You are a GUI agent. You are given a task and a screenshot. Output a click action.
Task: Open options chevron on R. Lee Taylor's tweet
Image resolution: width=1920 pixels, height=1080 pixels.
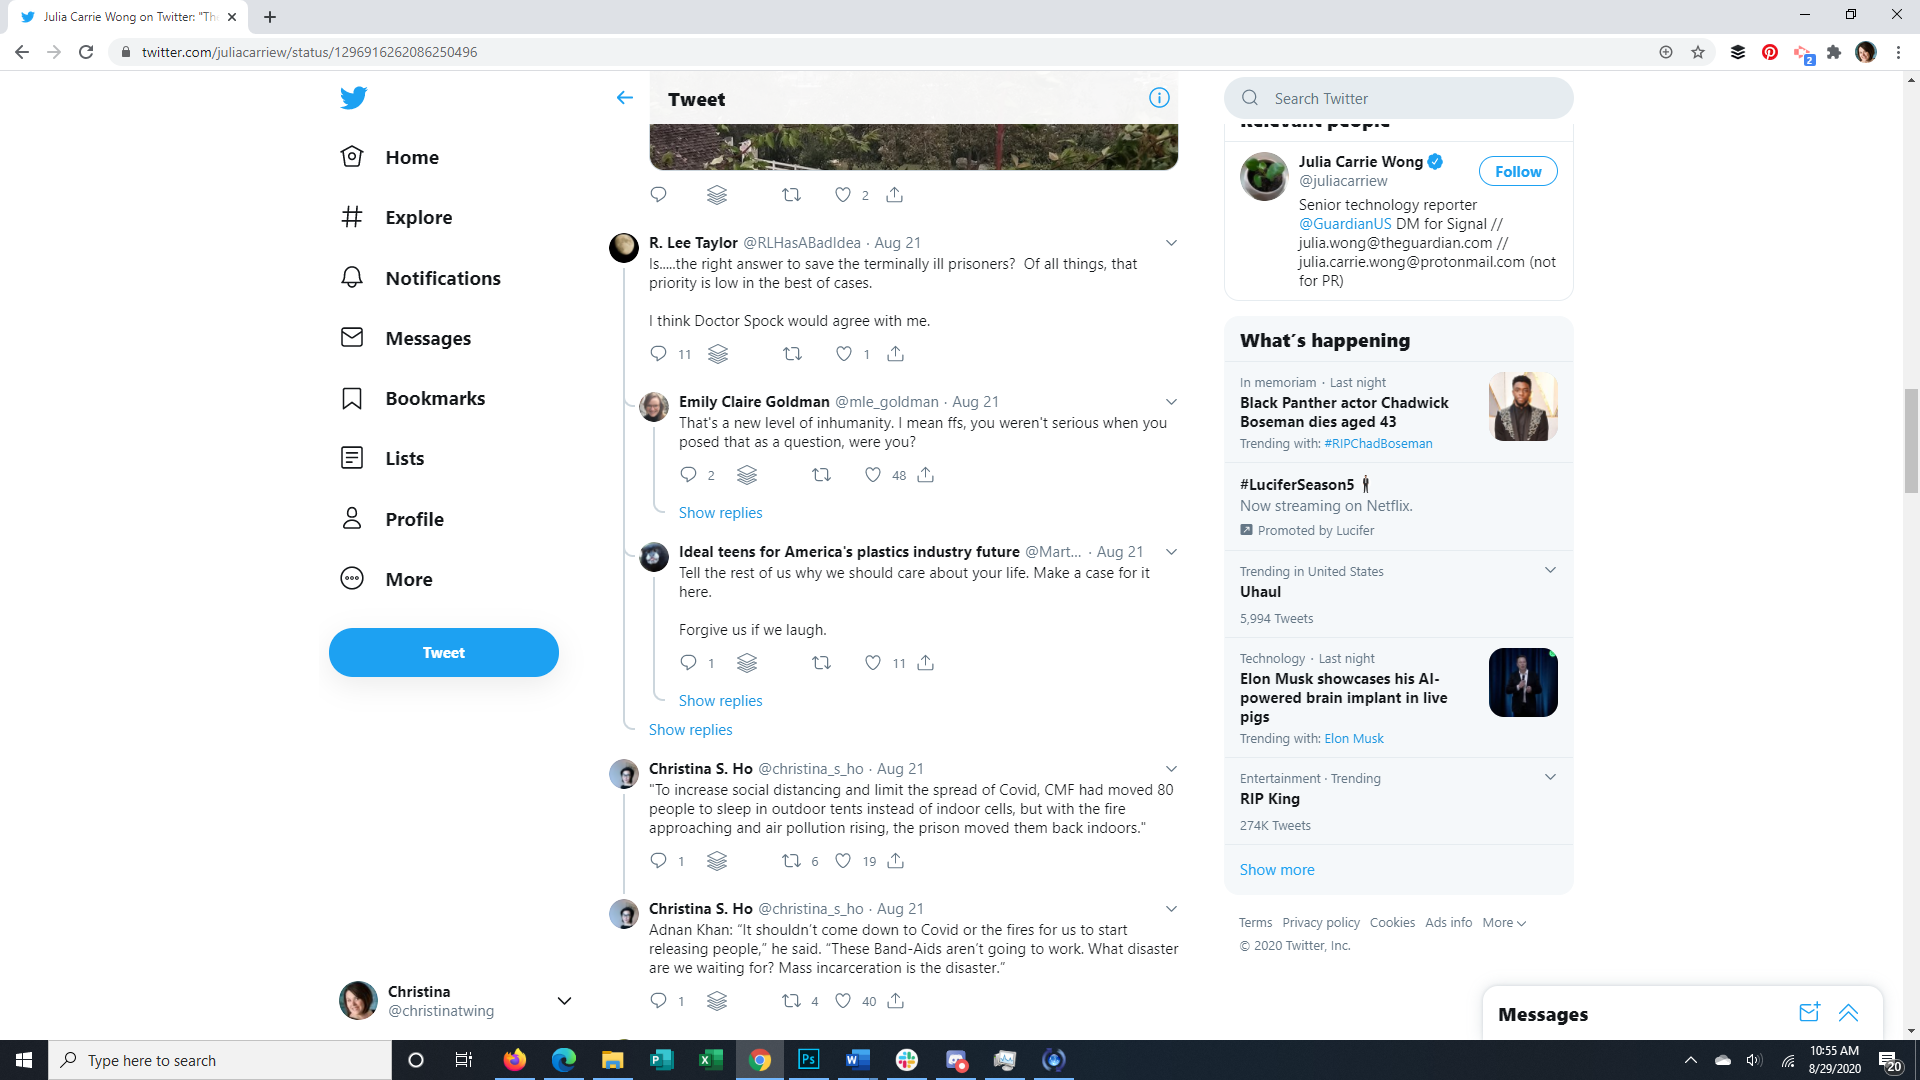point(1171,243)
